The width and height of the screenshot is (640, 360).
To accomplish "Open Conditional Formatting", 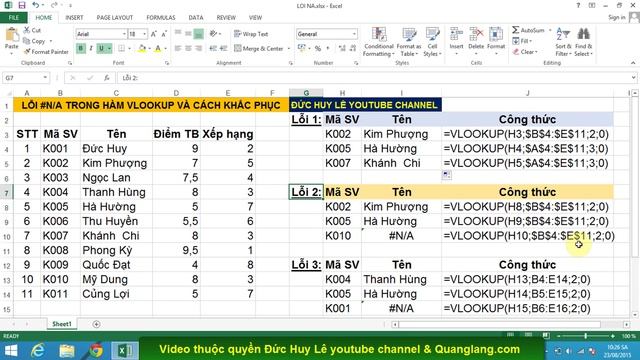I will (379, 42).
